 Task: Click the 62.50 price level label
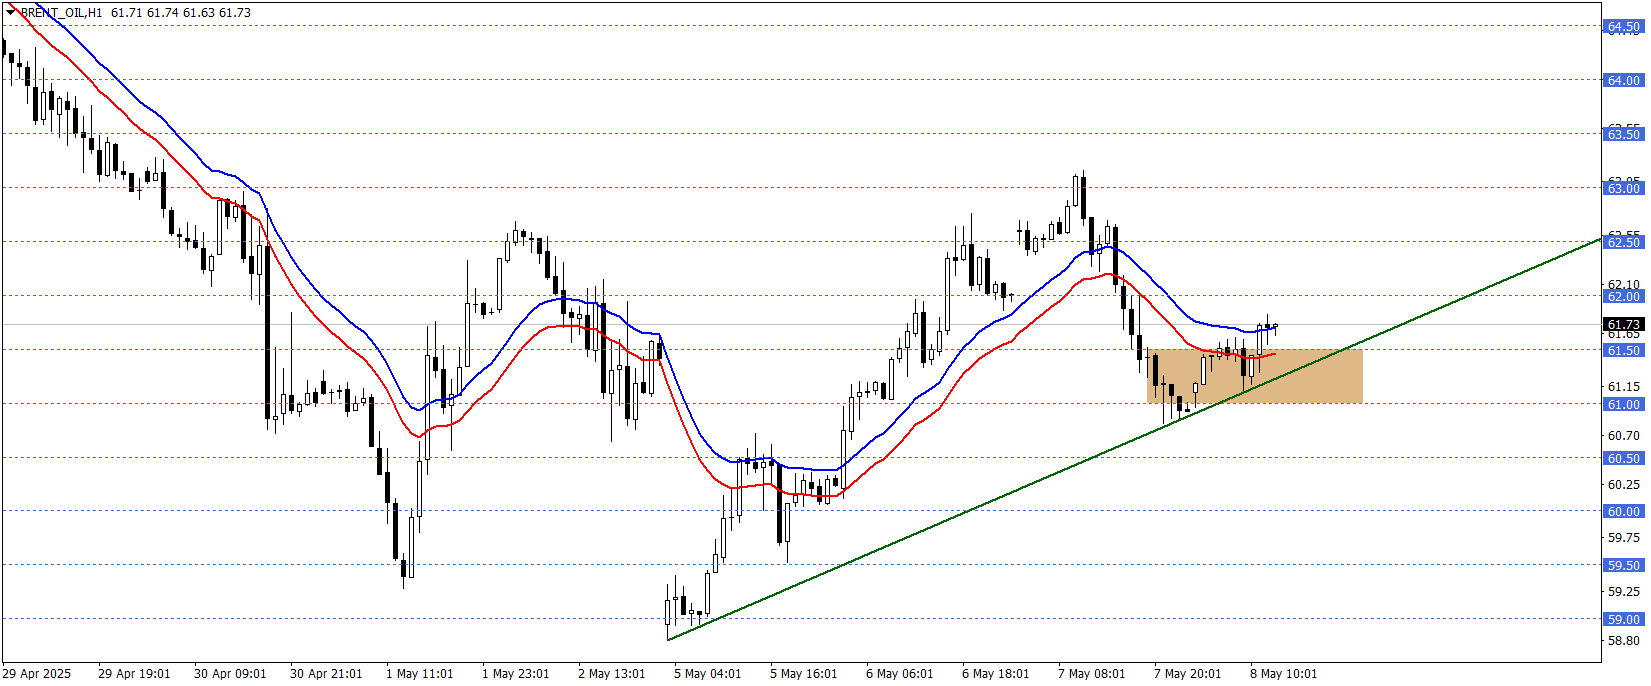[x=1624, y=242]
